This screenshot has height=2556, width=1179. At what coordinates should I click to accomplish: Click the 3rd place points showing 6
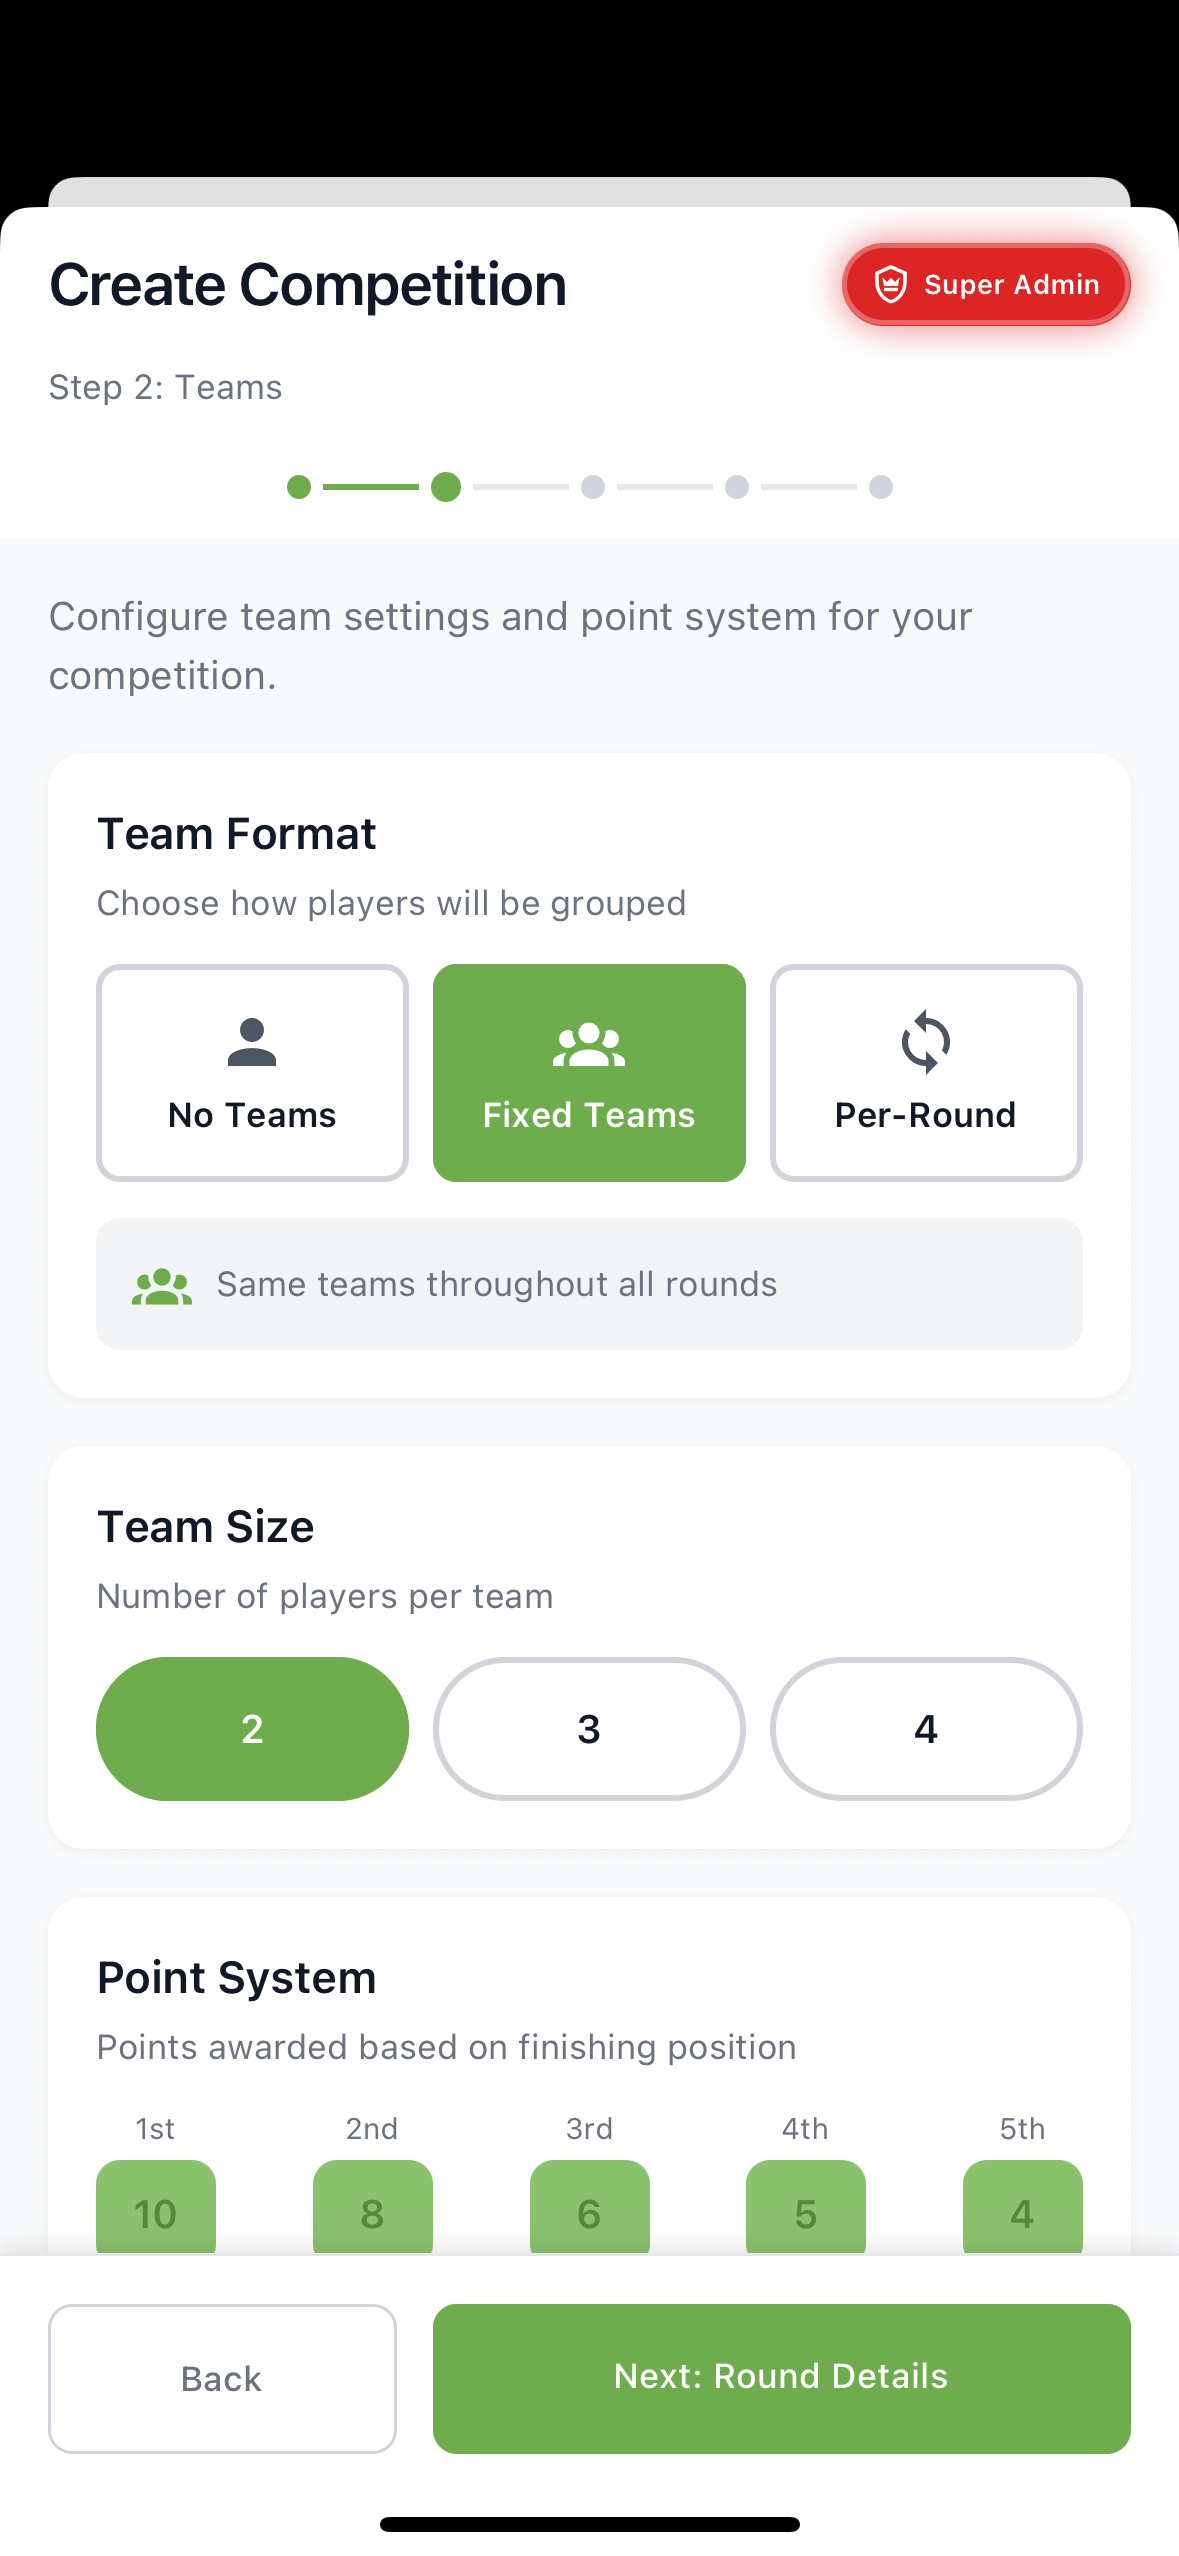pos(589,2213)
